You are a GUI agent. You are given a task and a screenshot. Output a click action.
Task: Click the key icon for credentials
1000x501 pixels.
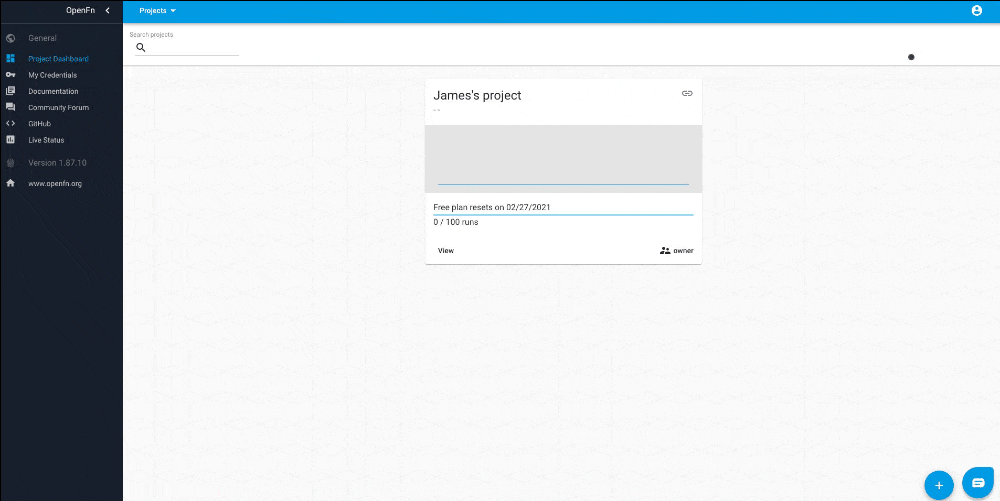coord(10,75)
